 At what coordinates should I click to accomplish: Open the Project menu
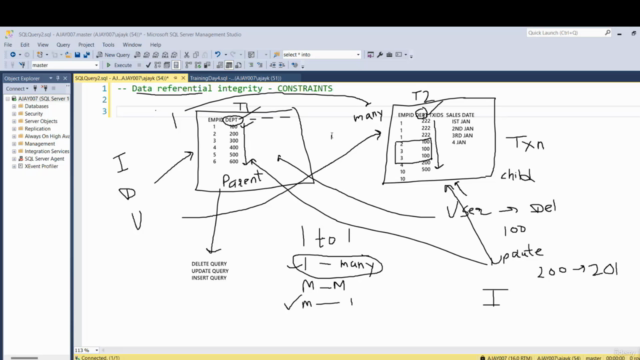[86, 44]
